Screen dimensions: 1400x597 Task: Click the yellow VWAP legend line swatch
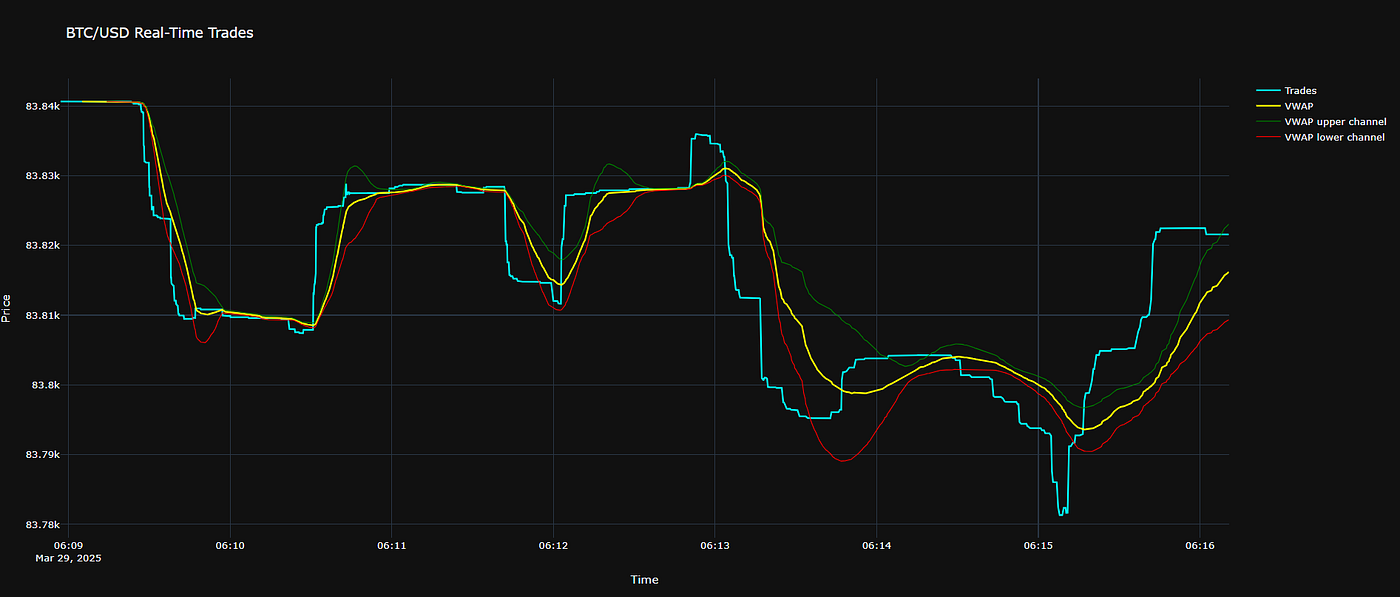(1266, 106)
